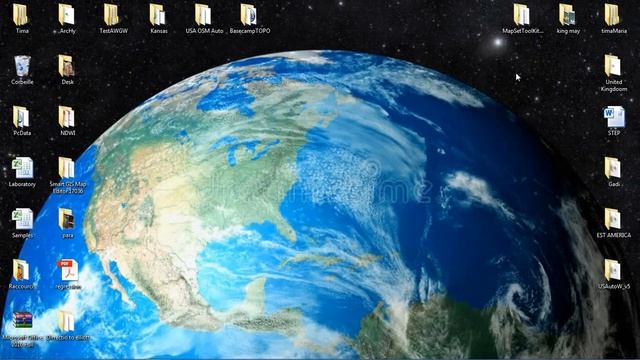
Task: Open the Tima folder
Action: coord(21,15)
